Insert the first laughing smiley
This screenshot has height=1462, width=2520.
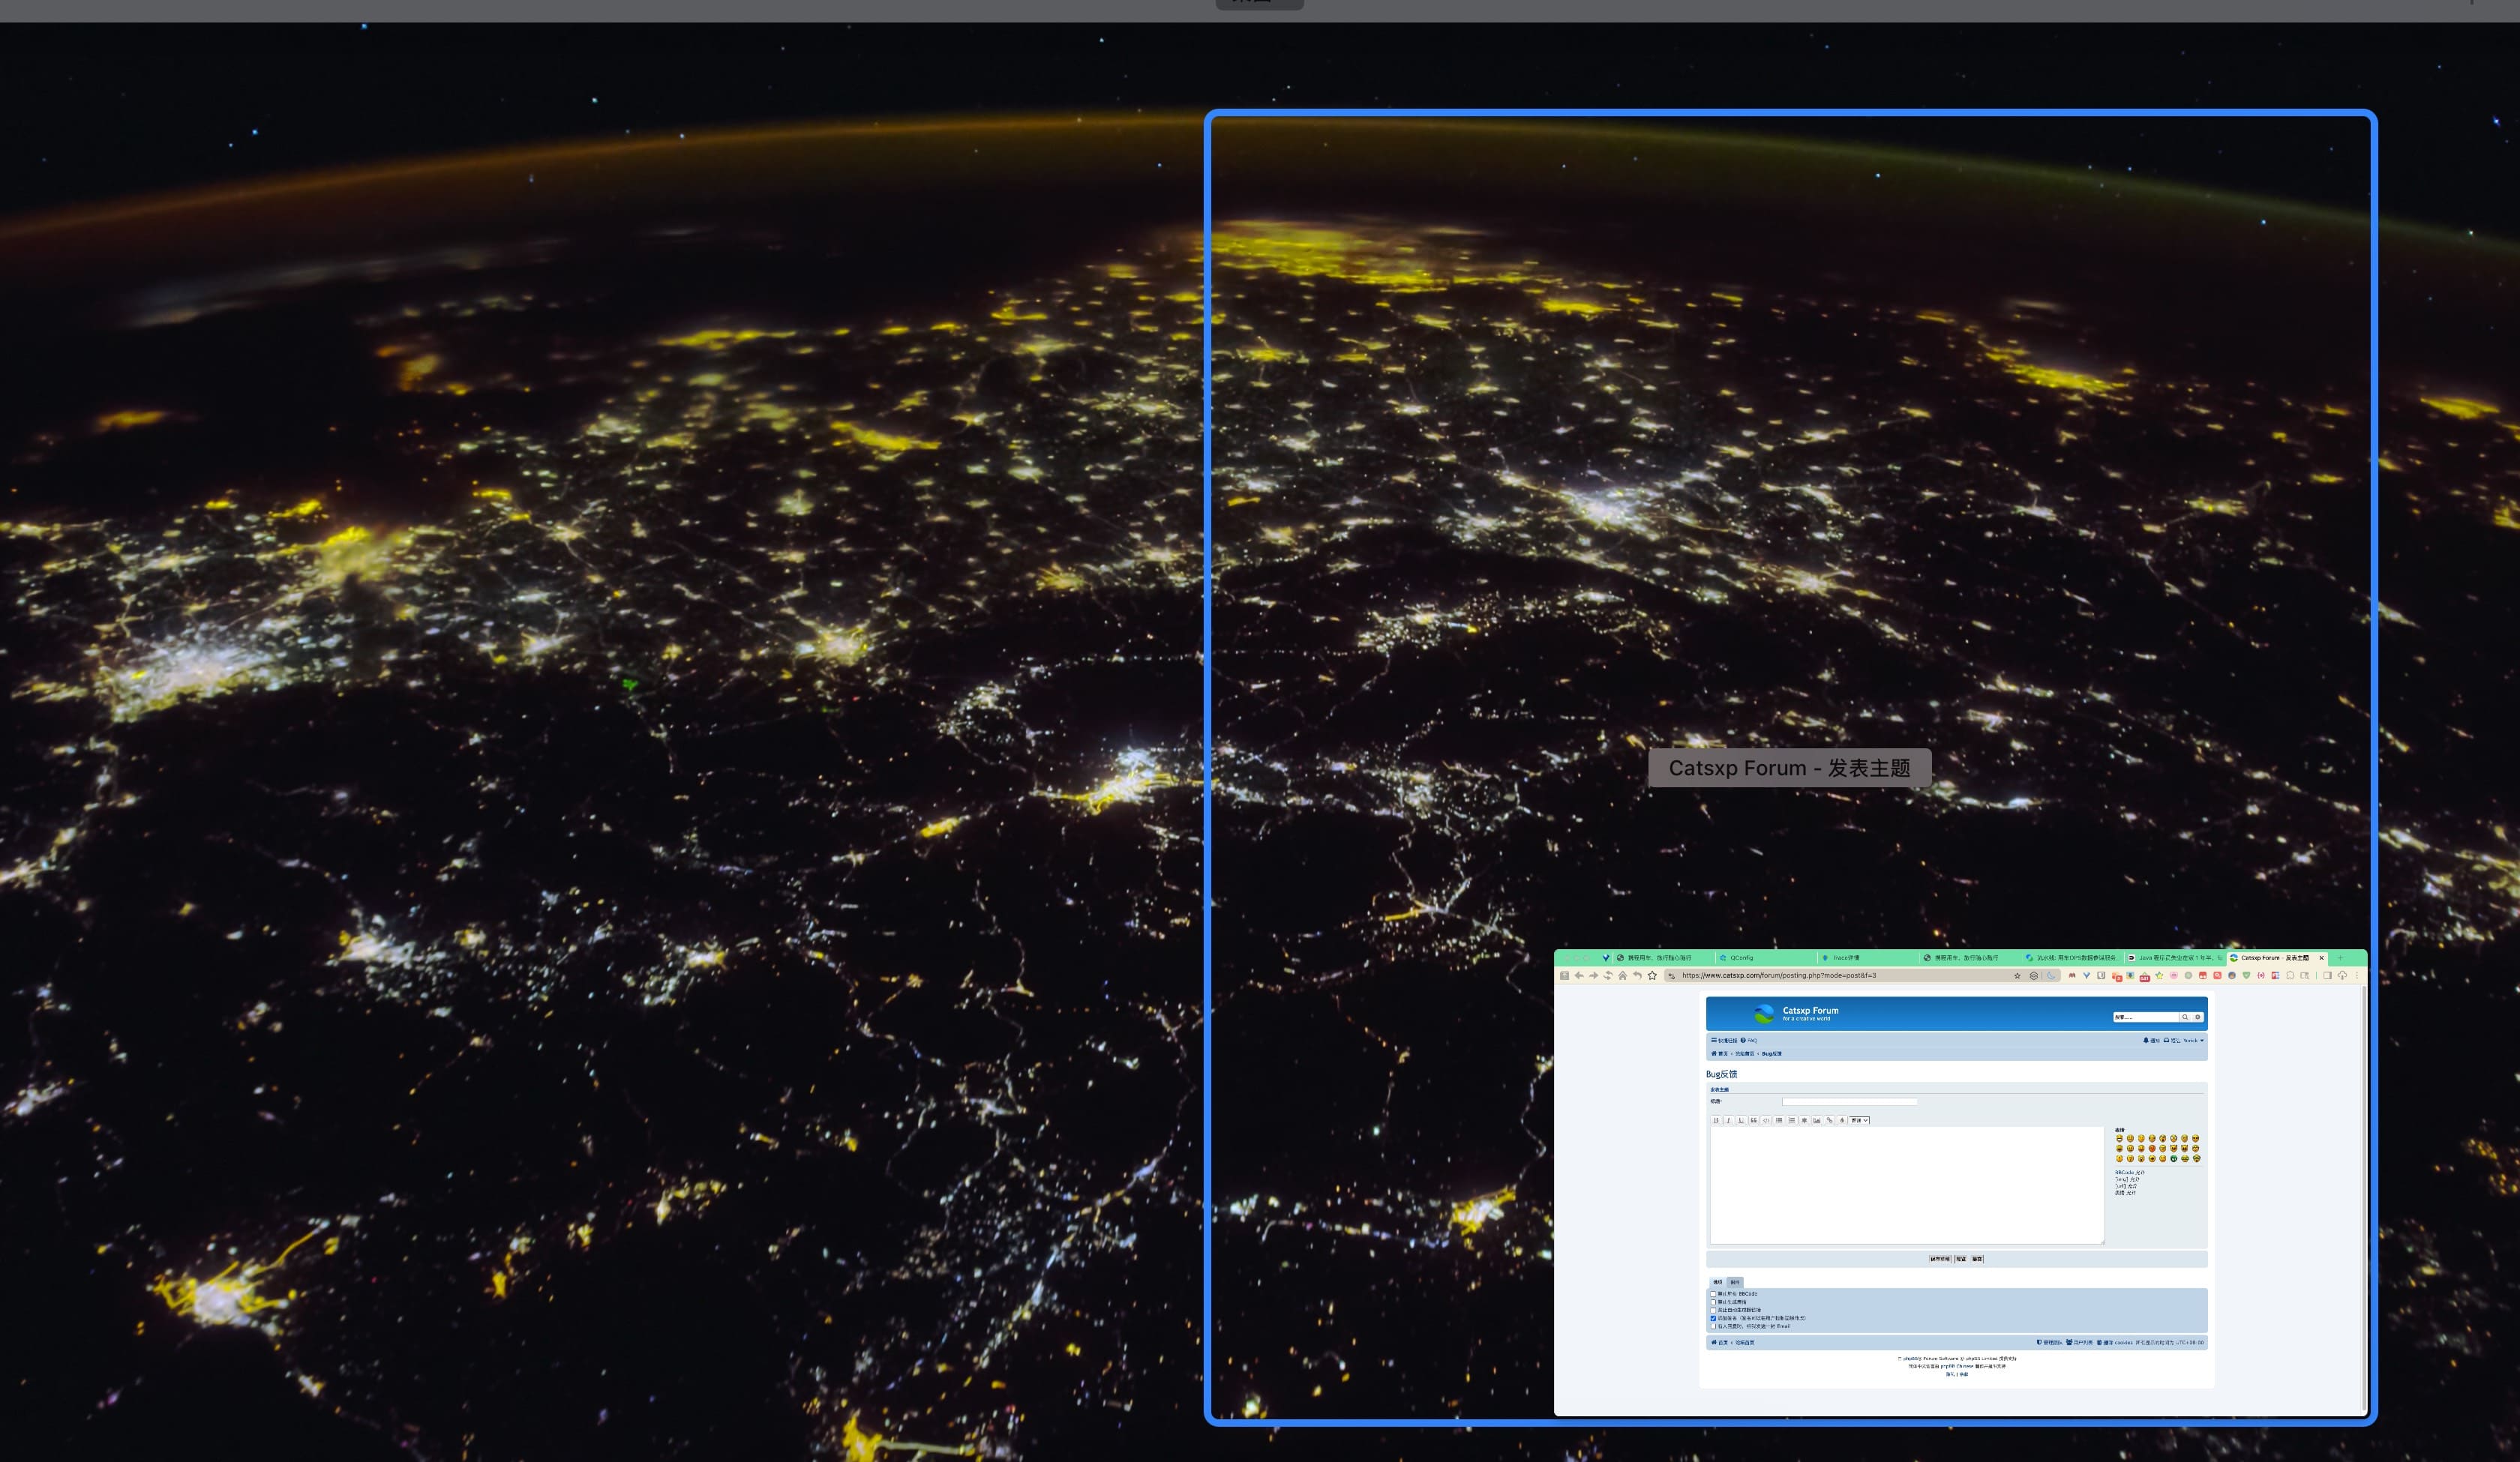2119,1138
